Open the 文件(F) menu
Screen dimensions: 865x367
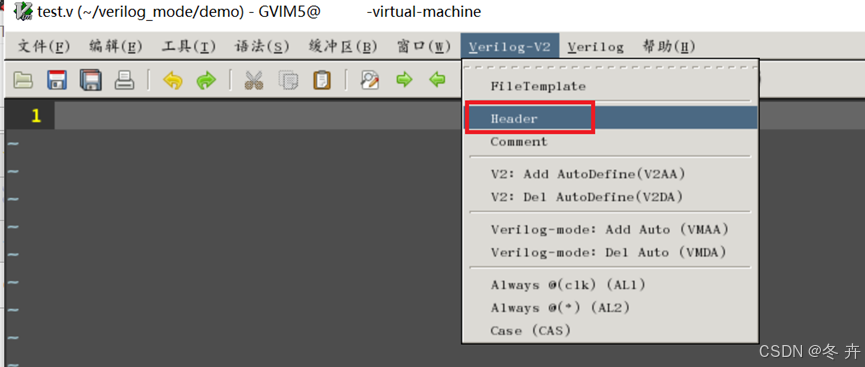pos(44,46)
